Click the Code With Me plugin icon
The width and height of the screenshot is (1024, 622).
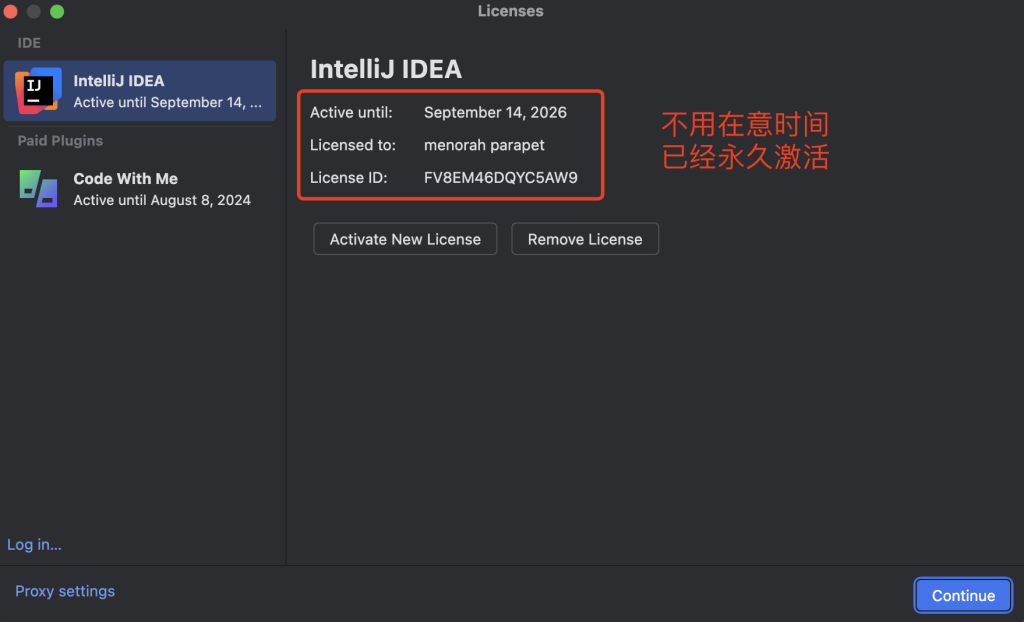pos(38,188)
